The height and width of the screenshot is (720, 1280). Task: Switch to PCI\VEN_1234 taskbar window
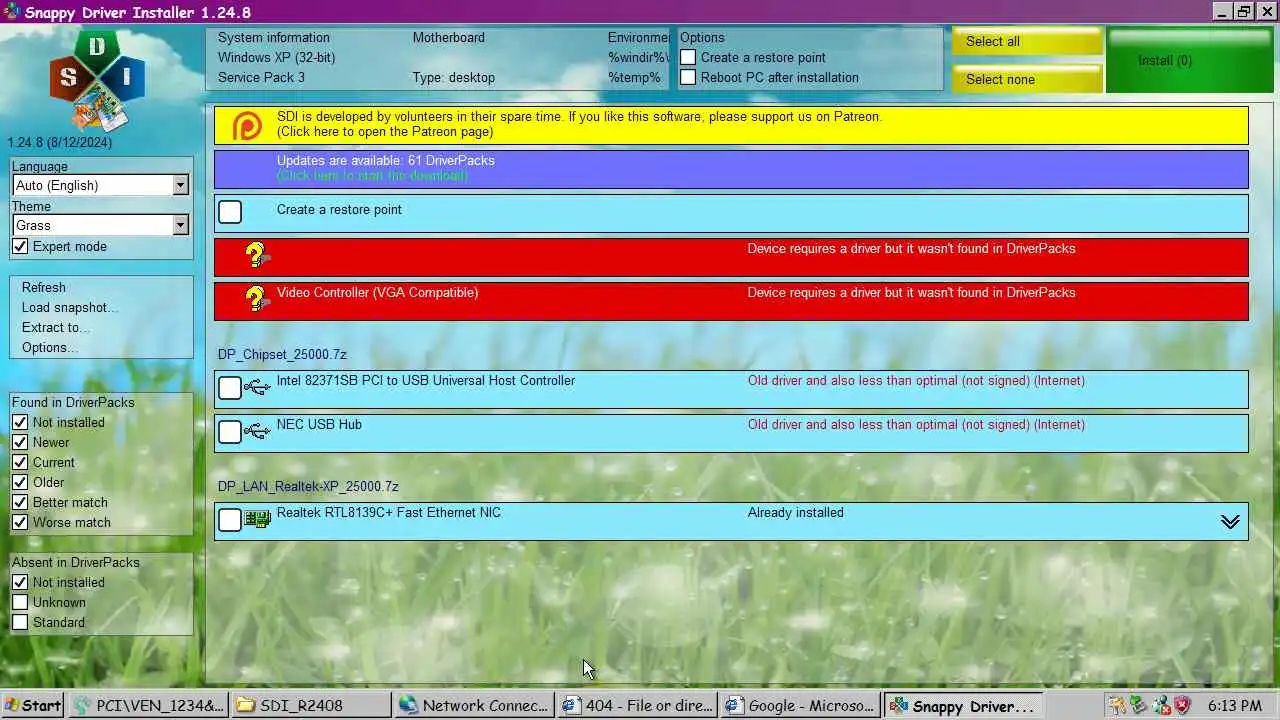pos(149,705)
